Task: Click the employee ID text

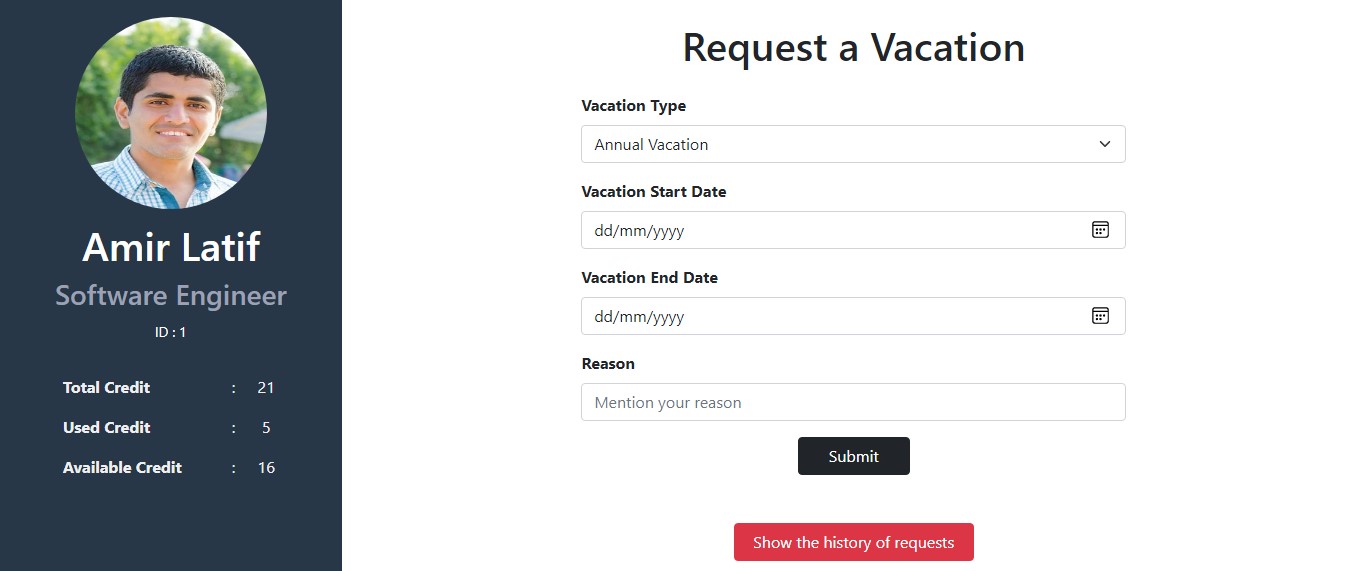Action: (x=171, y=332)
